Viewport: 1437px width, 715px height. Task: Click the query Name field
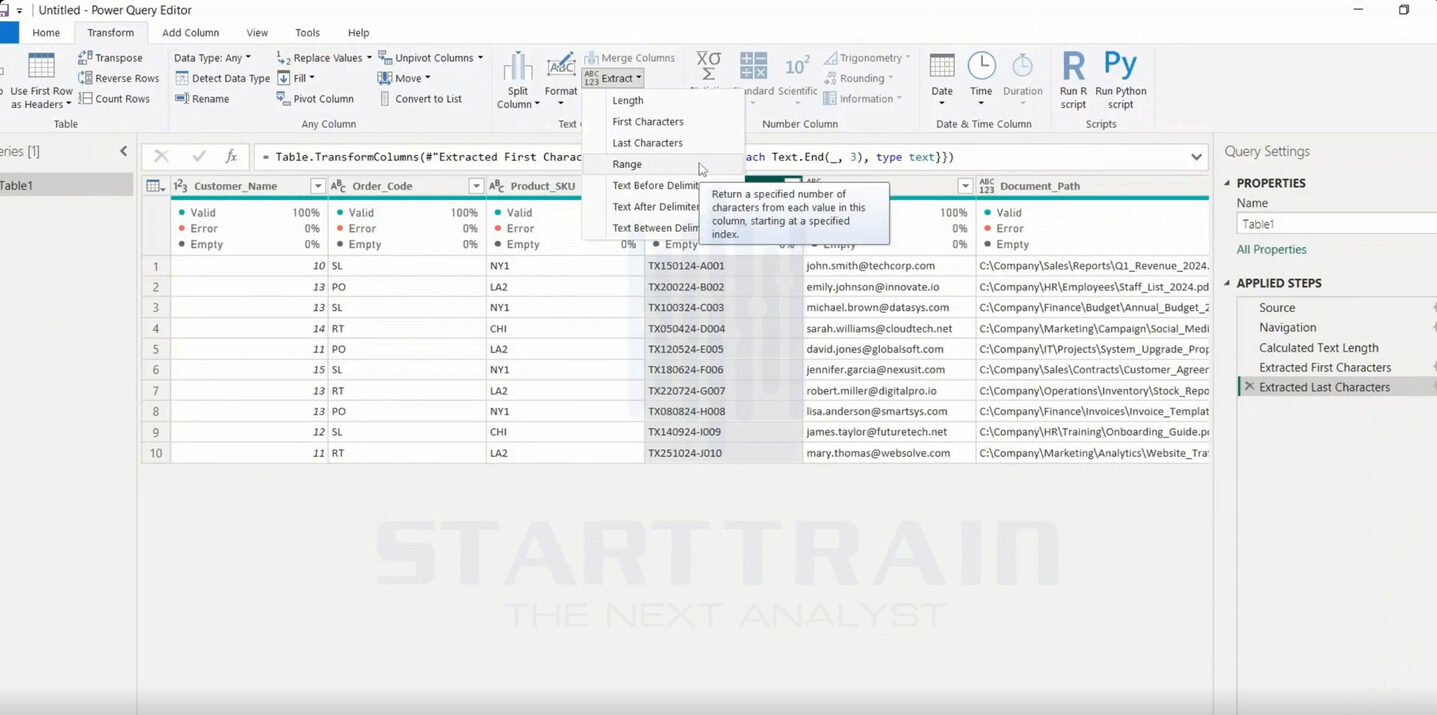click(x=1336, y=224)
